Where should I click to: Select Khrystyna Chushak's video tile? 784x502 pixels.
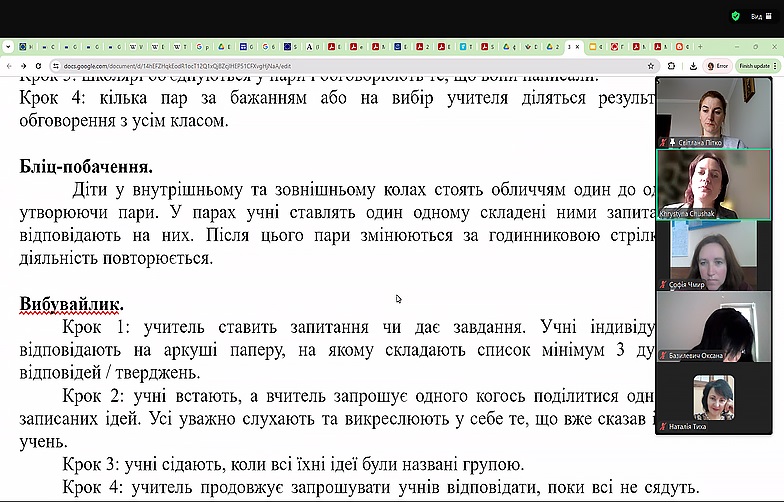click(x=712, y=184)
